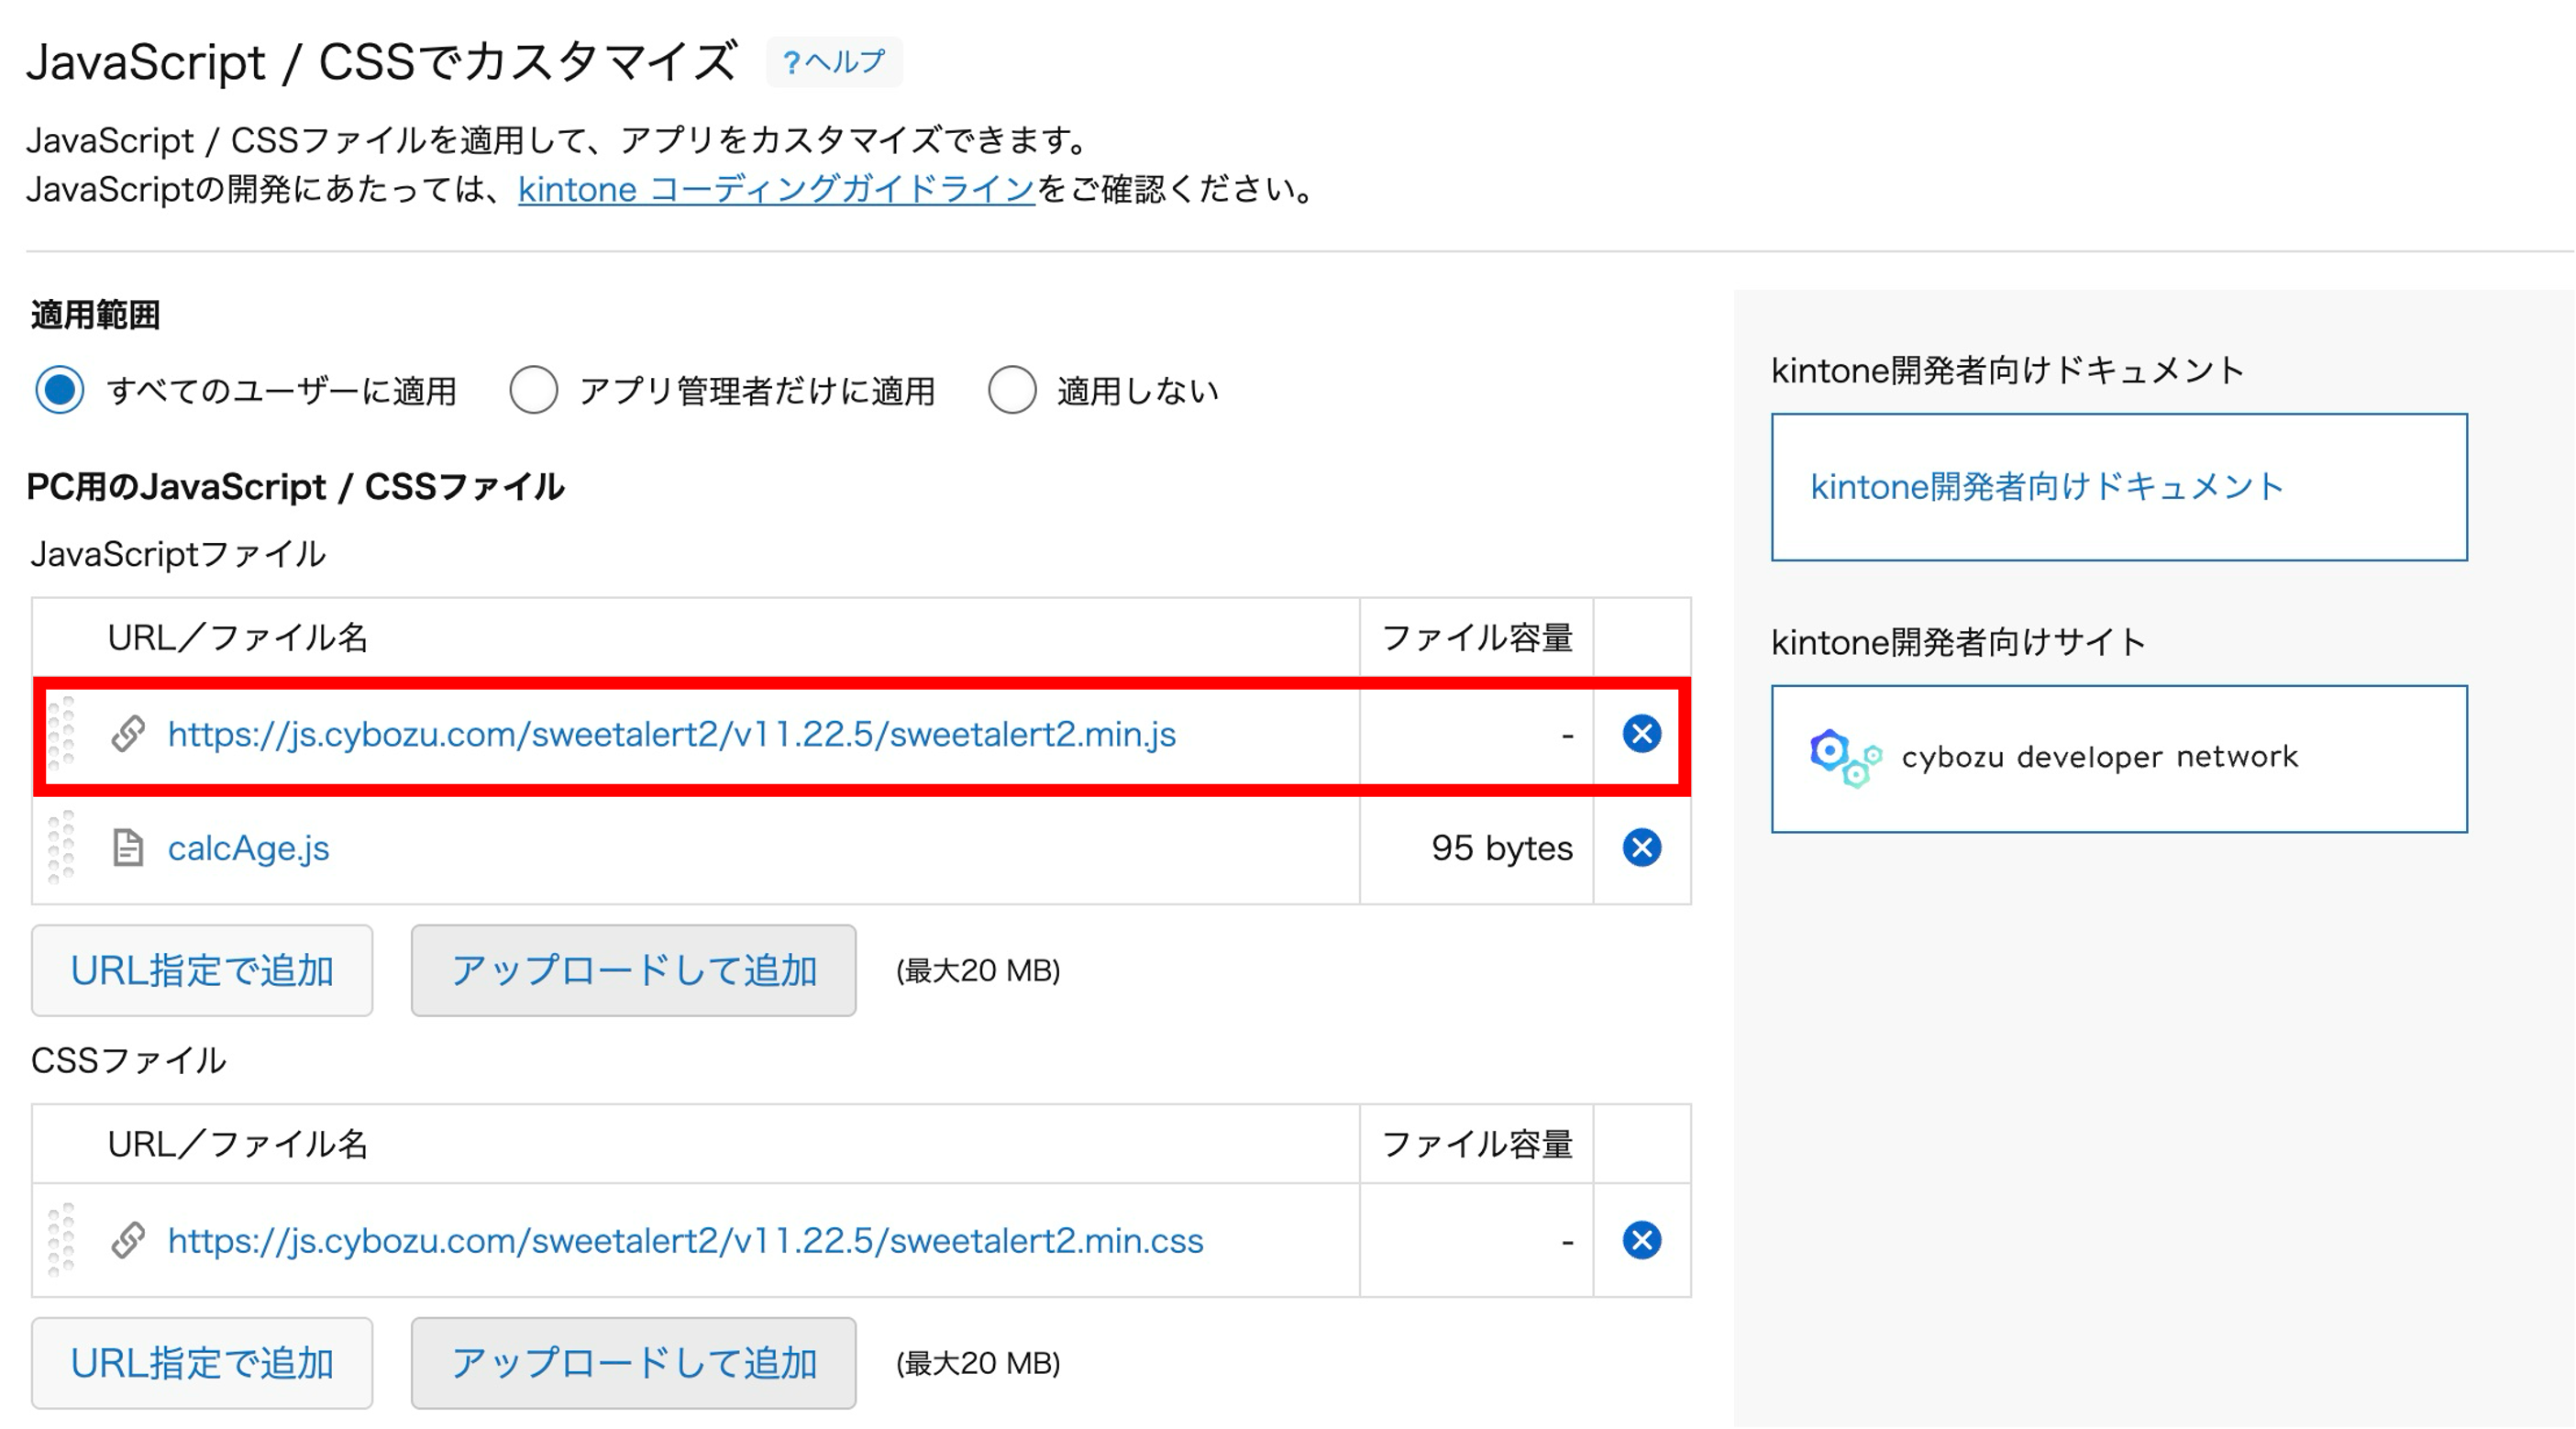
Task: Grab drag handle of calcAge.js row
Action: 61,848
